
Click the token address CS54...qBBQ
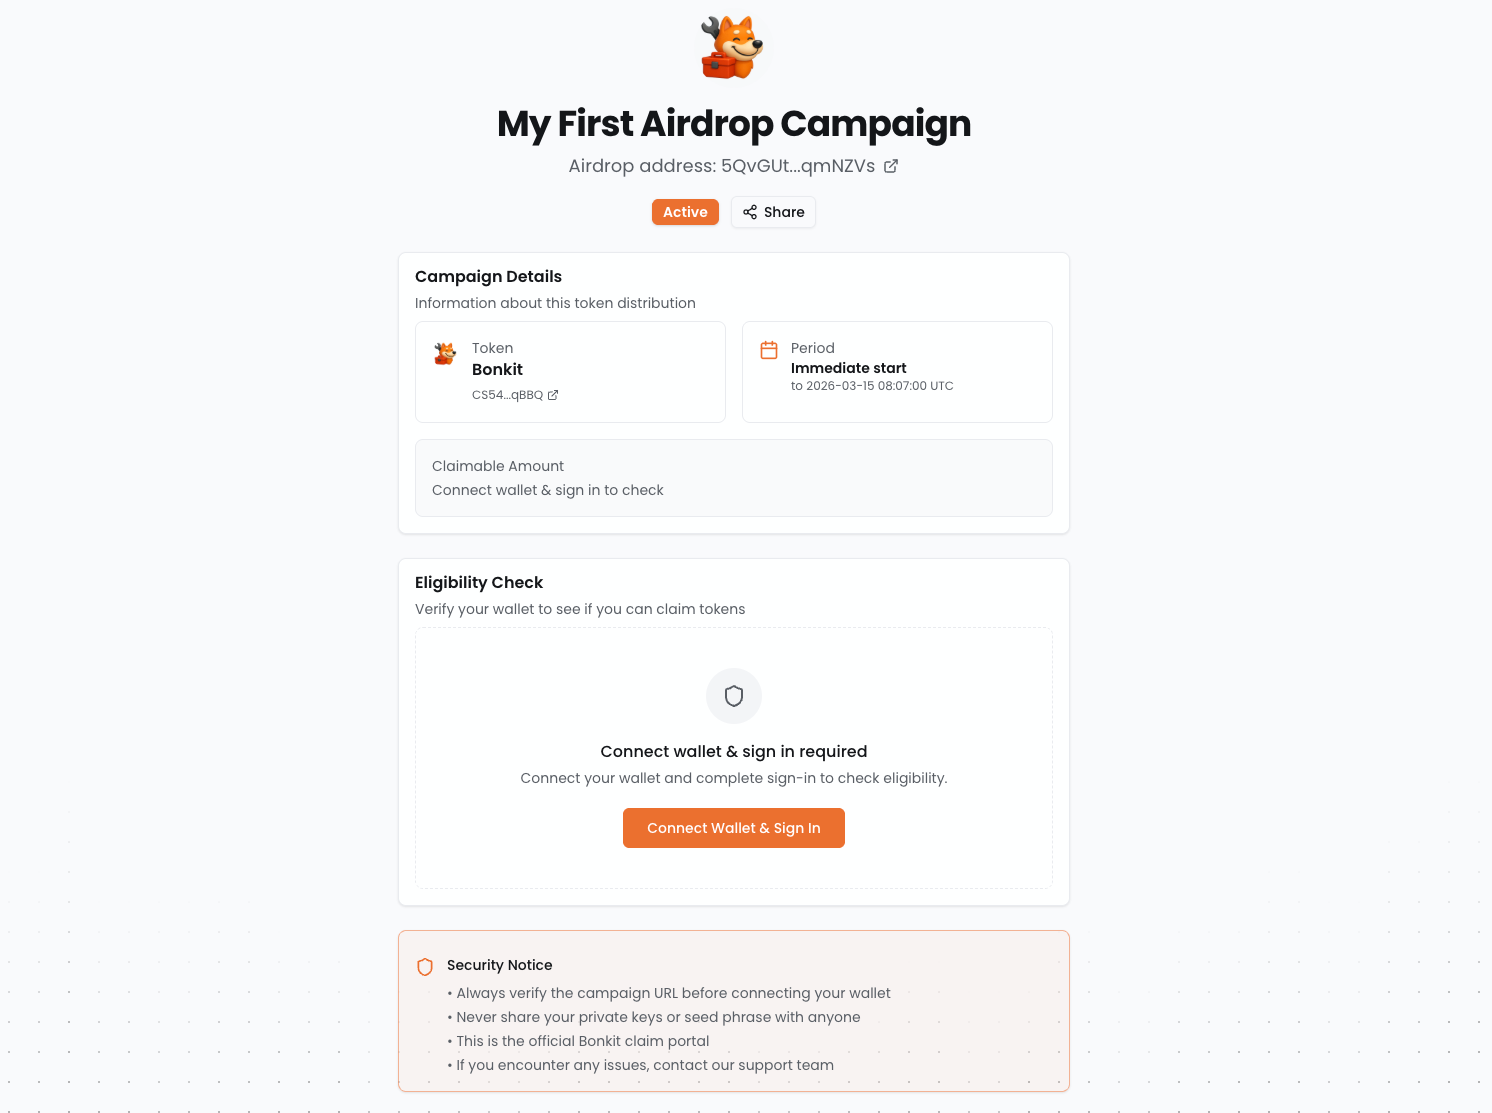[x=507, y=395]
